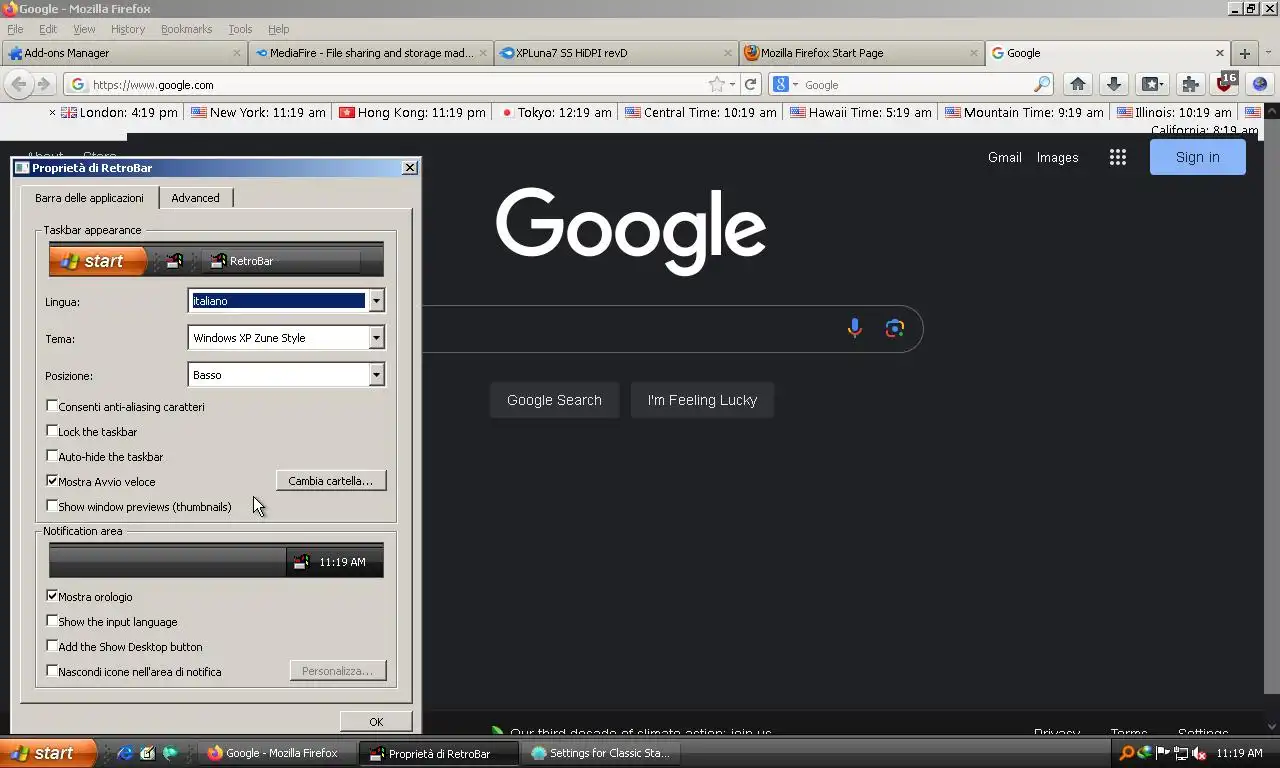This screenshot has height=768, width=1280.
Task: Click the globe icon at the toolbar end
Action: (x=1260, y=85)
